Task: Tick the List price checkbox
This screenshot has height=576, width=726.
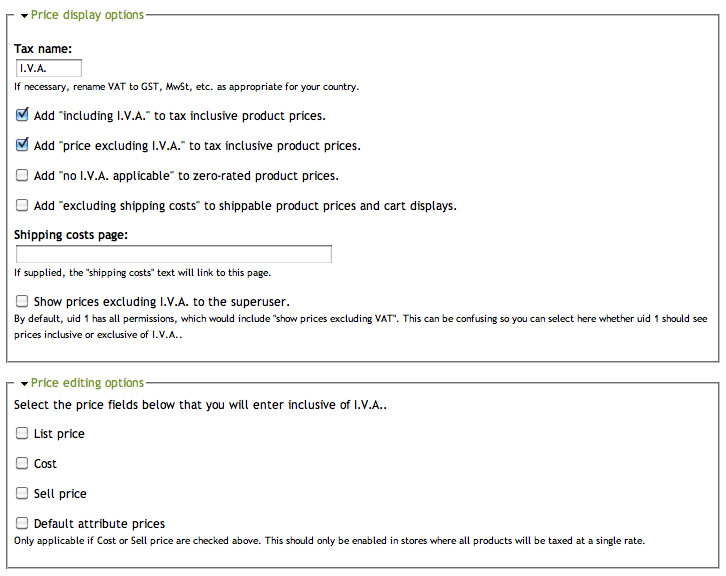Action: click(22, 433)
